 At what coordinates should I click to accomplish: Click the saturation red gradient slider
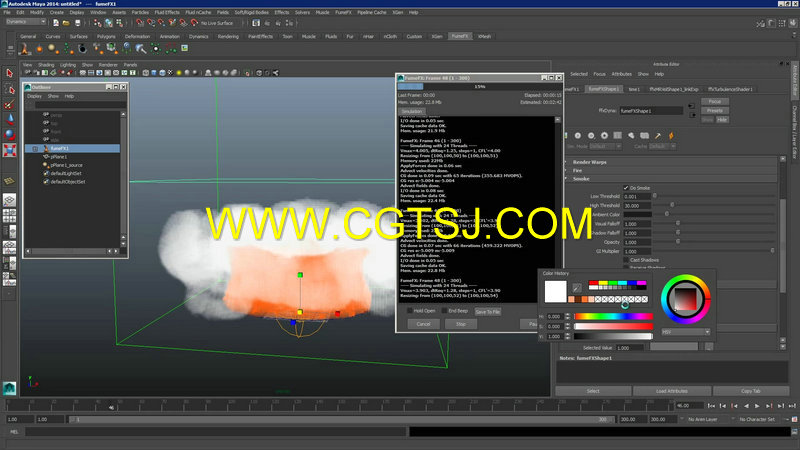(613, 326)
